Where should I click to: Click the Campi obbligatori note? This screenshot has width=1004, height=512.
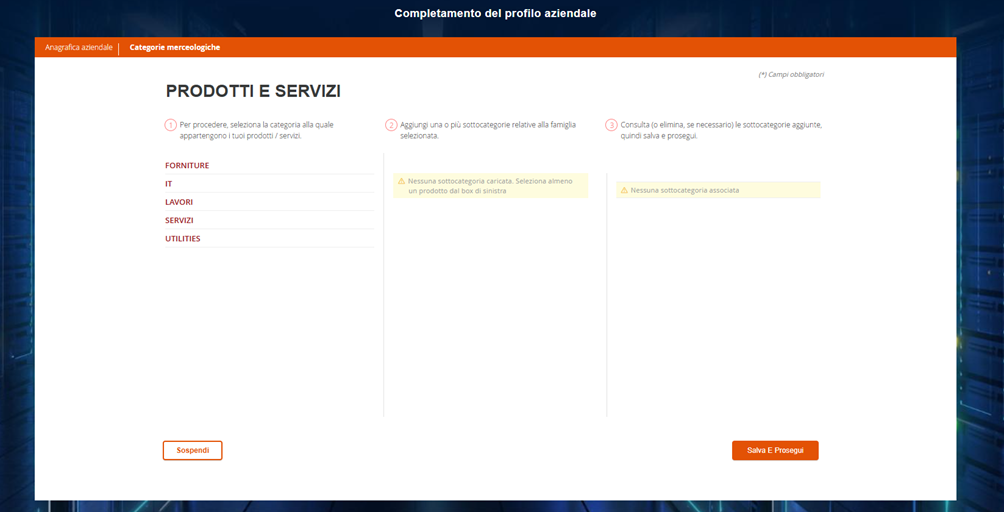791,74
